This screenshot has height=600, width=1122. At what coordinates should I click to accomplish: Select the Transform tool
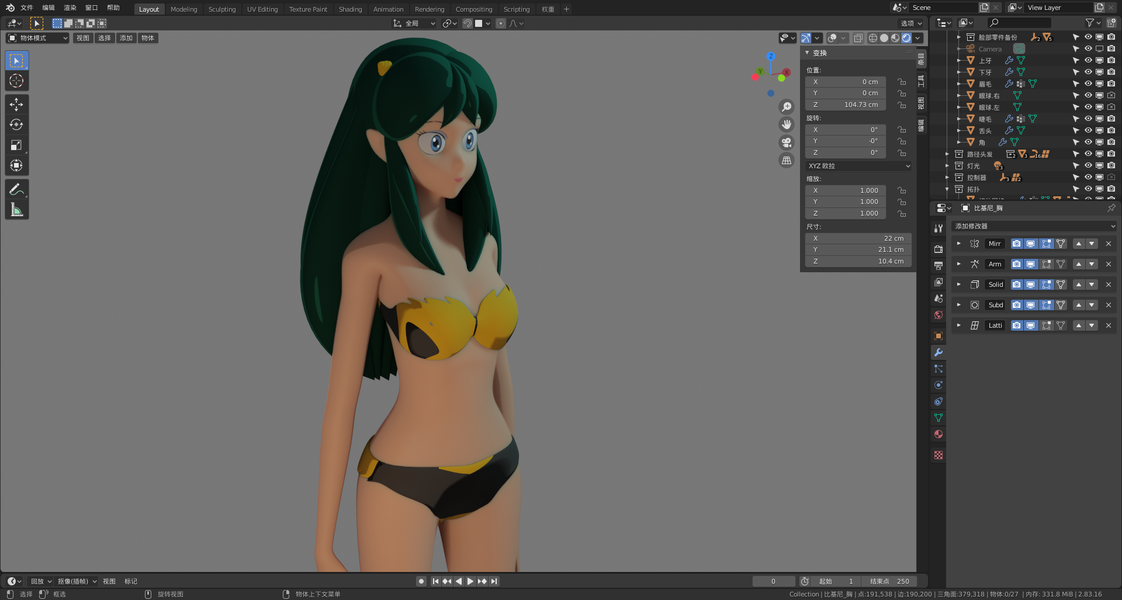pyautogui.click(x=16, y=165)
